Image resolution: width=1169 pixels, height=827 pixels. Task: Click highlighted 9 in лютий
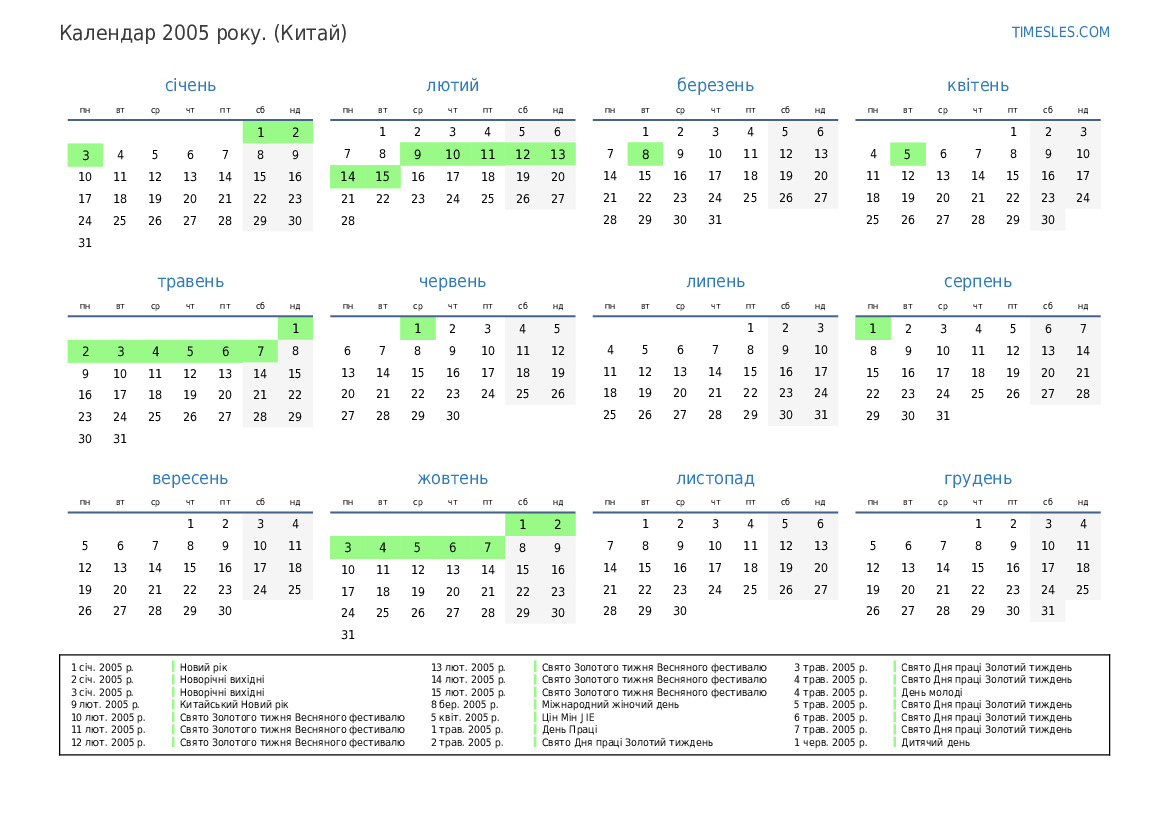point(417,154)
